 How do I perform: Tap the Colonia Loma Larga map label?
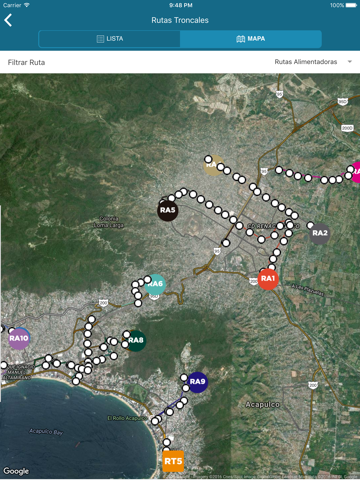pyautogui.click(x=108, y=222)
